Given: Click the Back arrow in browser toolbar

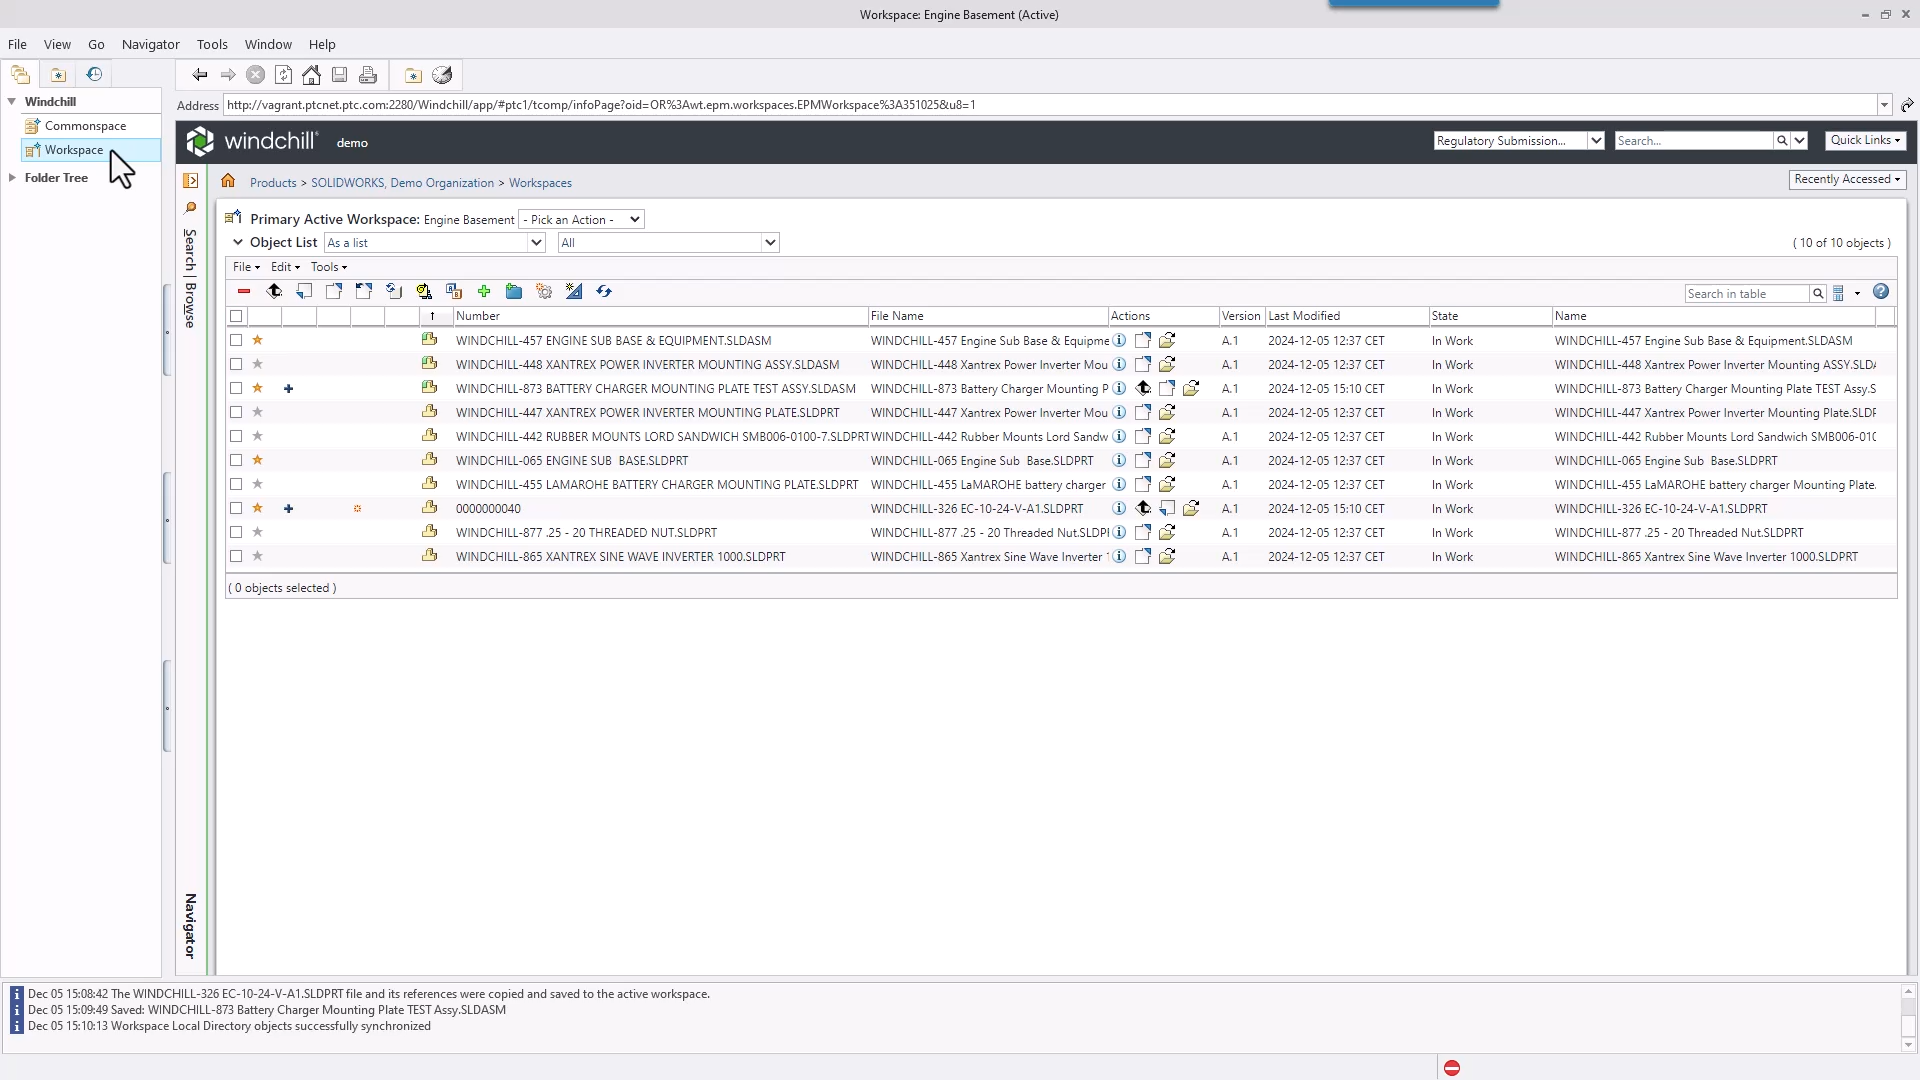Looking at the screenshot, I should [200, 75].
